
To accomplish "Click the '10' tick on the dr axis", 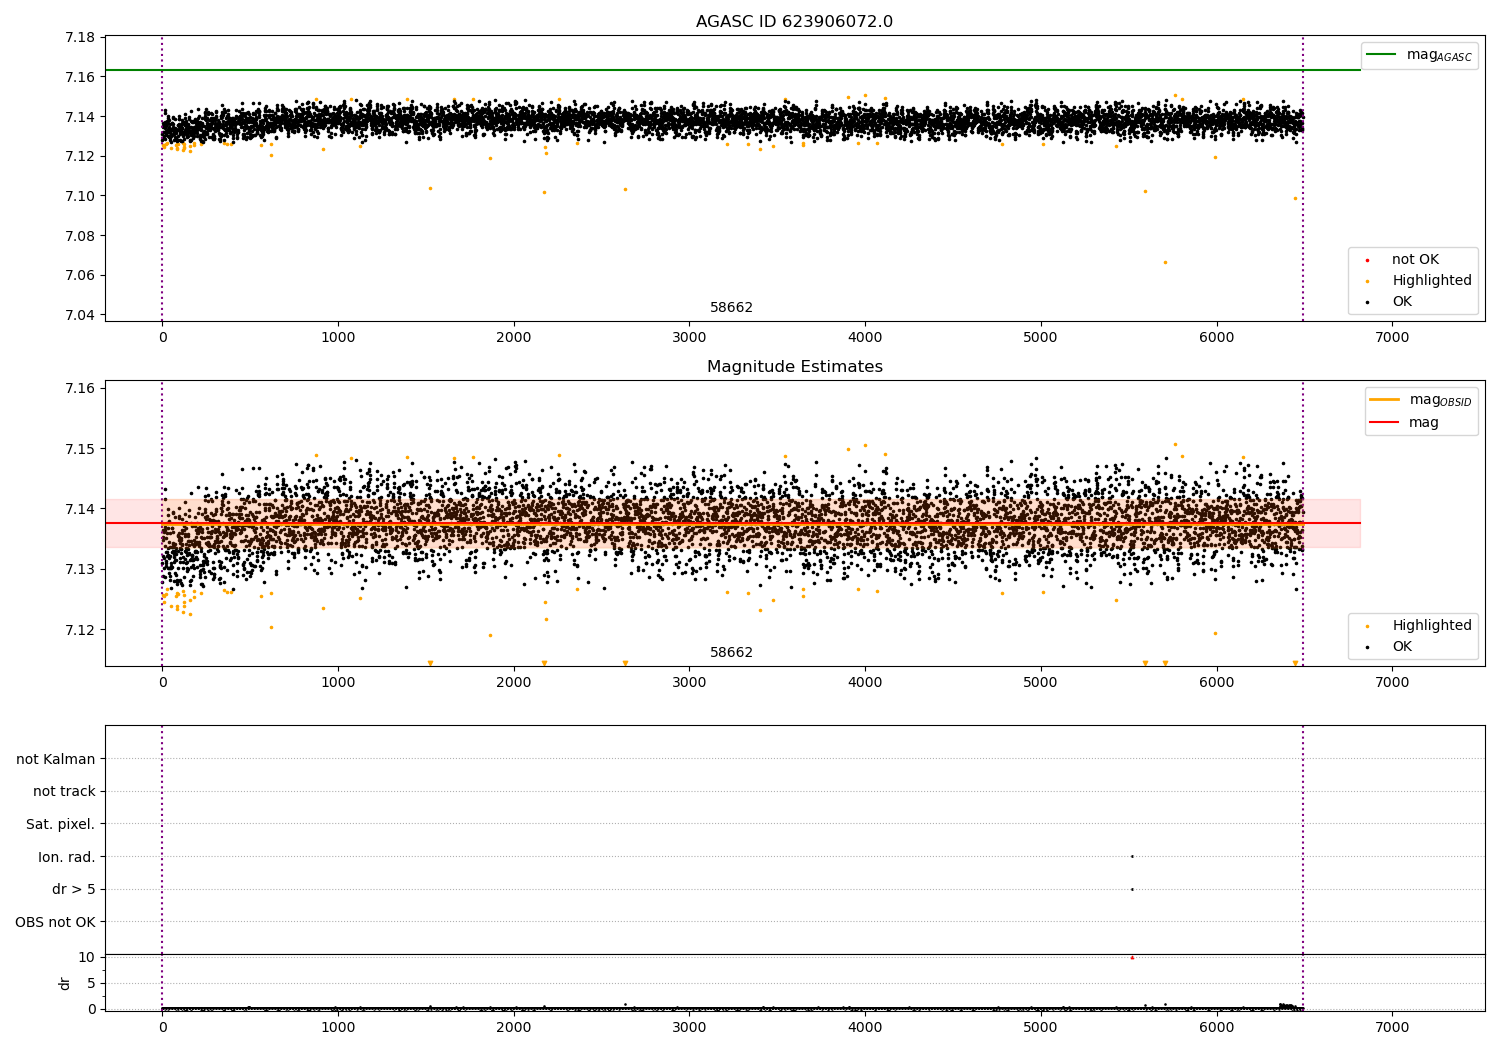I will coord(87,957).
